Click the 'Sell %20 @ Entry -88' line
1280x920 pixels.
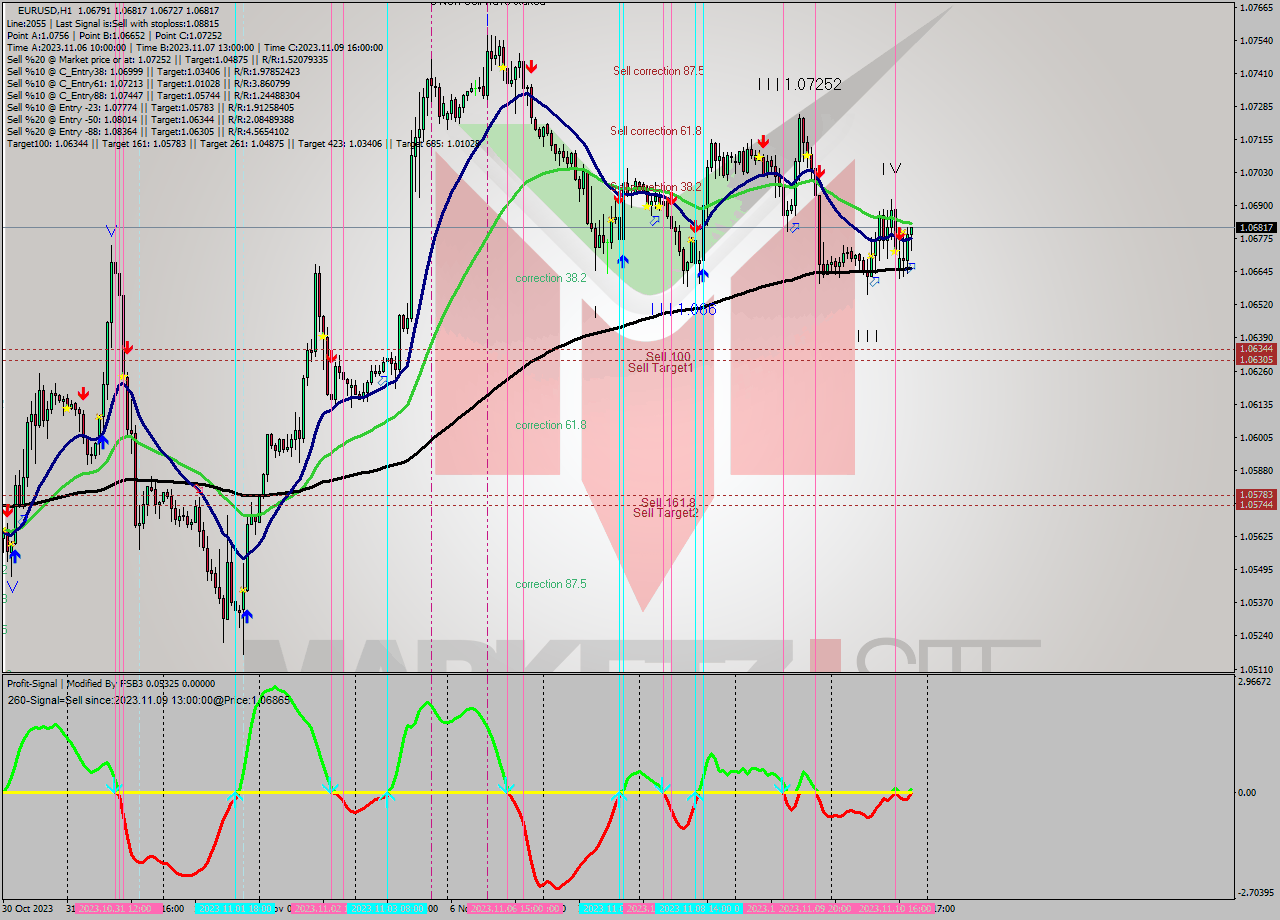[148, 131]
